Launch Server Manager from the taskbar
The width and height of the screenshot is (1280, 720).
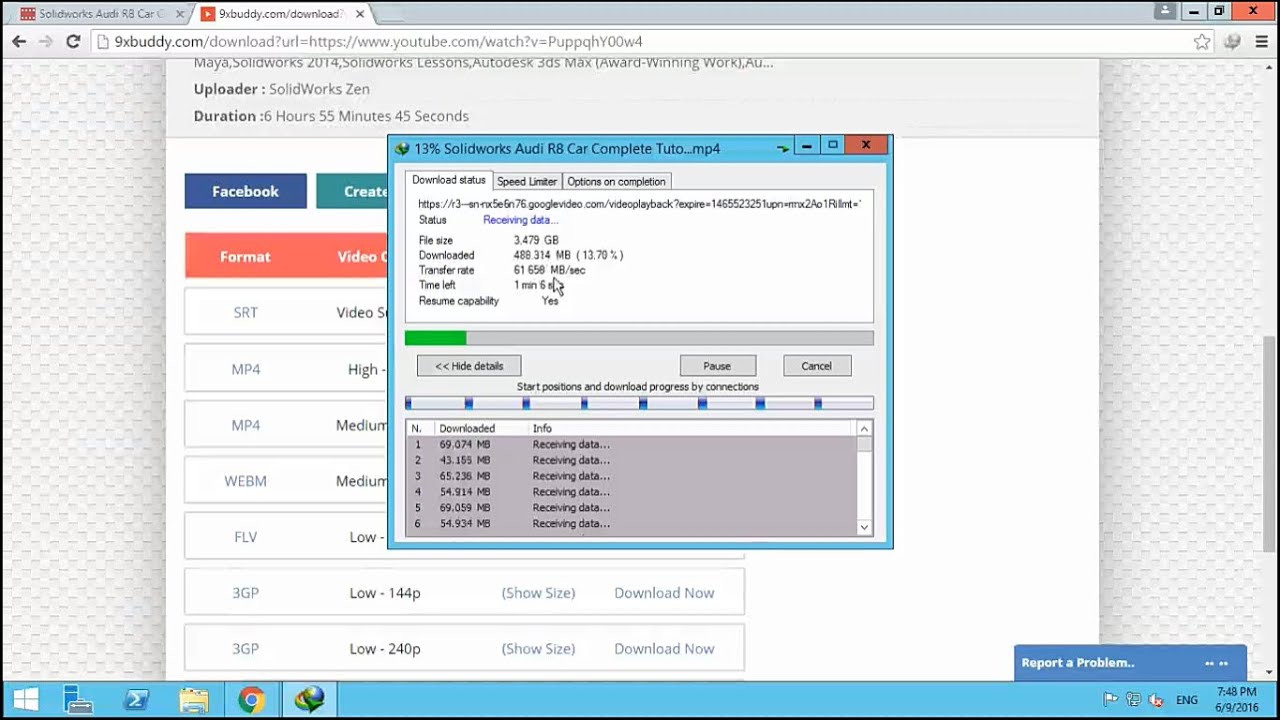point(78,700)
